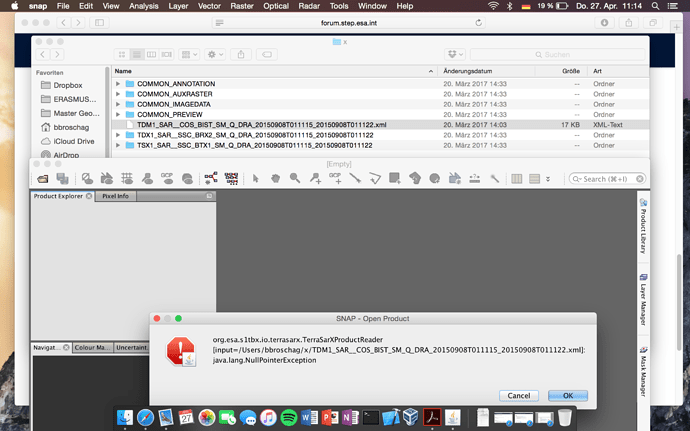Expand the COMMON_ANNOTATION folder

click(118, 84)
